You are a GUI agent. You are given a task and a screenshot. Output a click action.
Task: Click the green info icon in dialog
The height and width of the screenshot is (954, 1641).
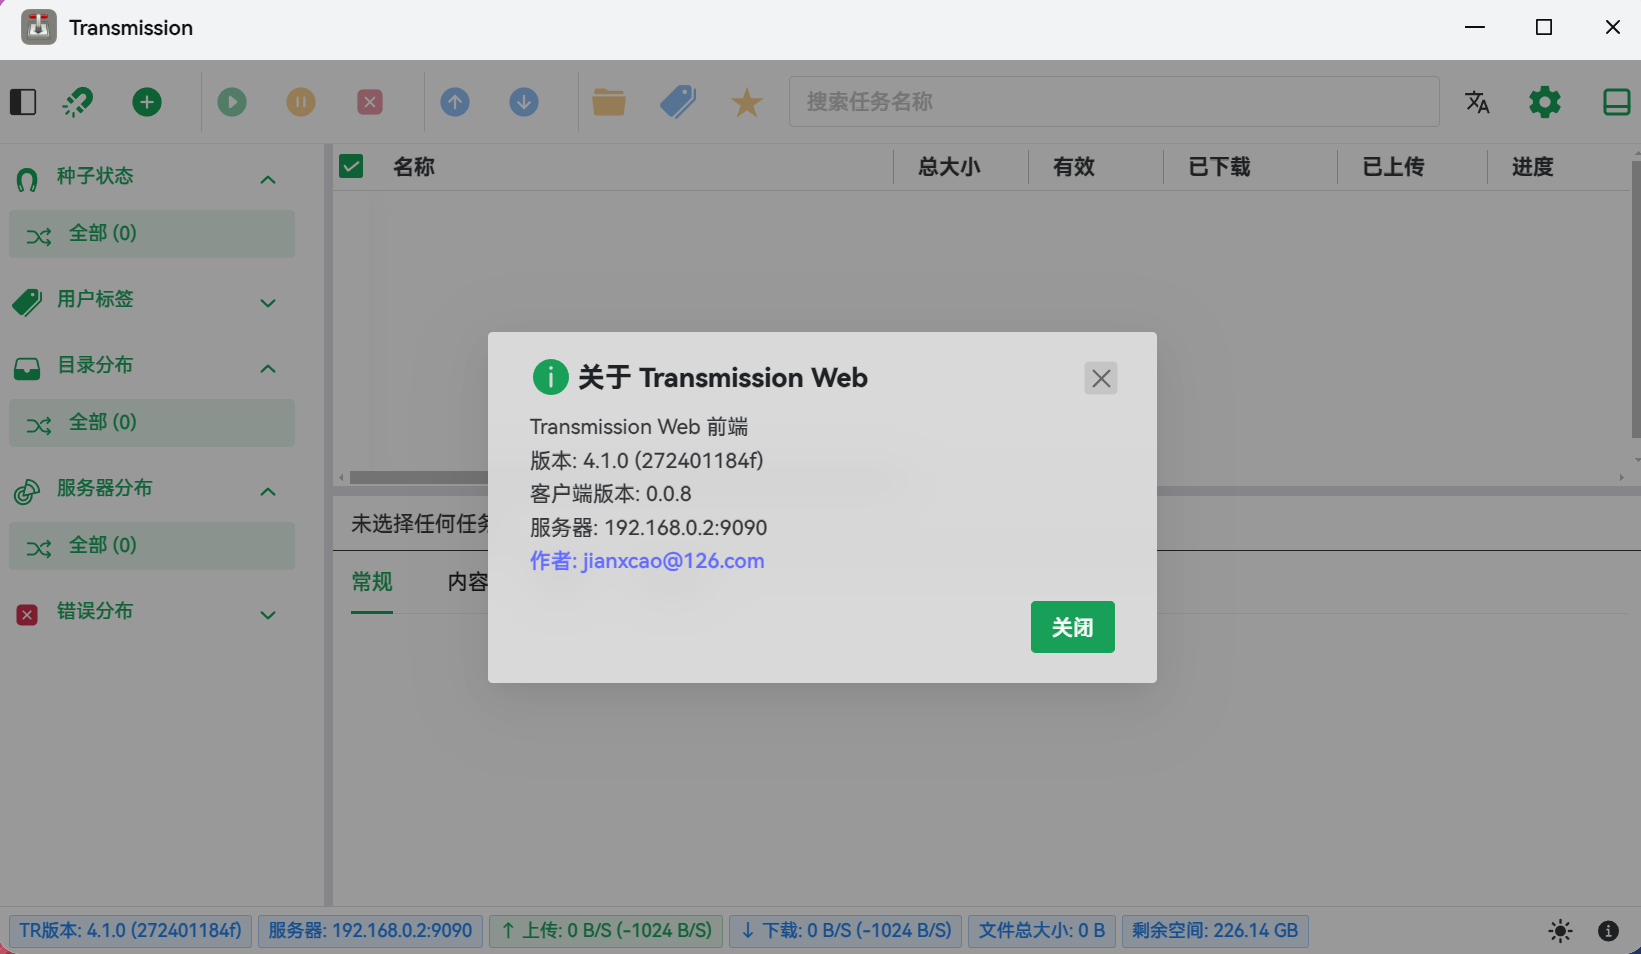click(551, 377)
